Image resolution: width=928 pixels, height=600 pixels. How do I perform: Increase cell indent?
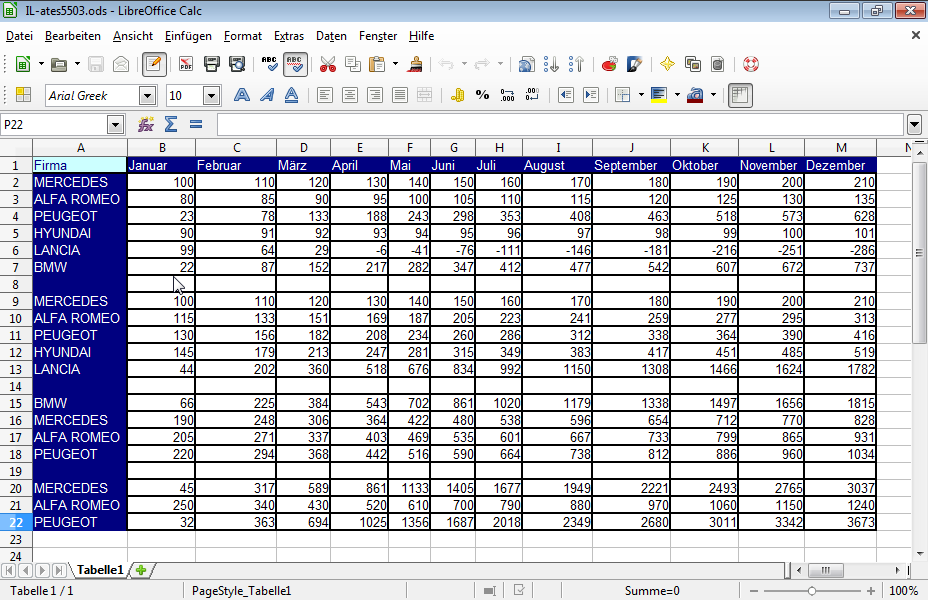tap(591, 95)
